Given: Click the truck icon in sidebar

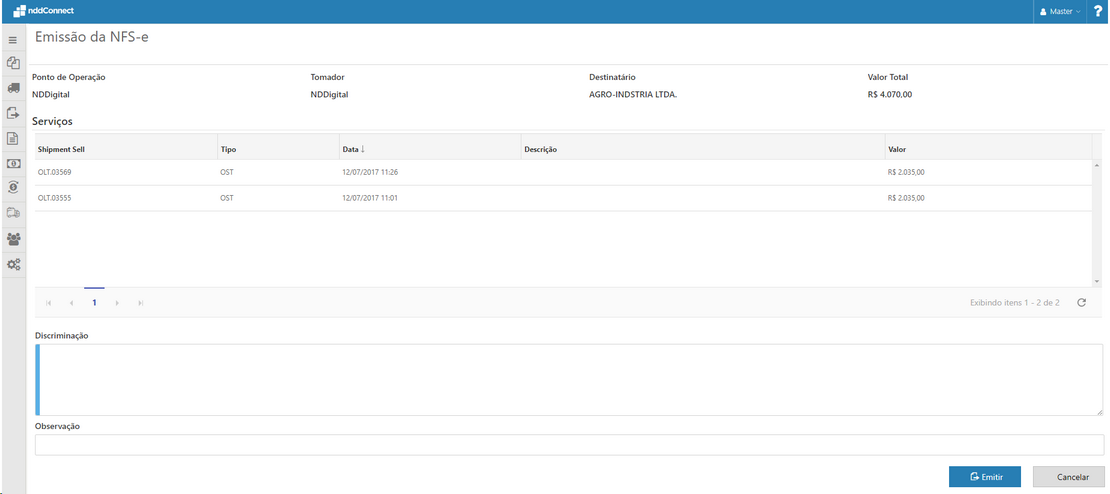Looking at the screenshot, I should [13, 88].
